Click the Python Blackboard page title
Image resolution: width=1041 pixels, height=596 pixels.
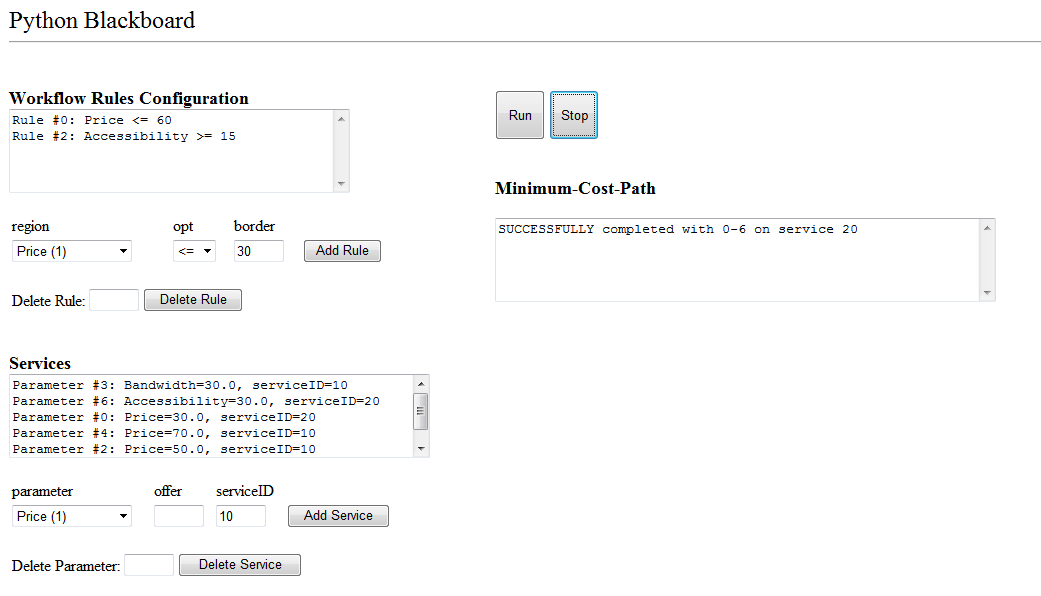pyautogui.click(x=102, y=21)
